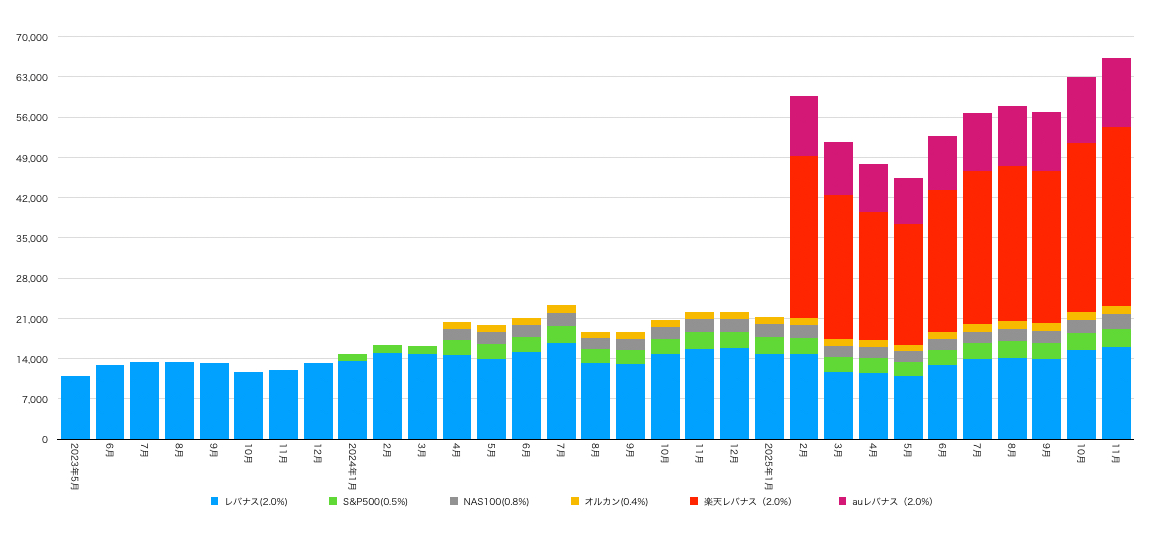
Task: Click the 35,000 y-axis label
Action: coord(32,238)
